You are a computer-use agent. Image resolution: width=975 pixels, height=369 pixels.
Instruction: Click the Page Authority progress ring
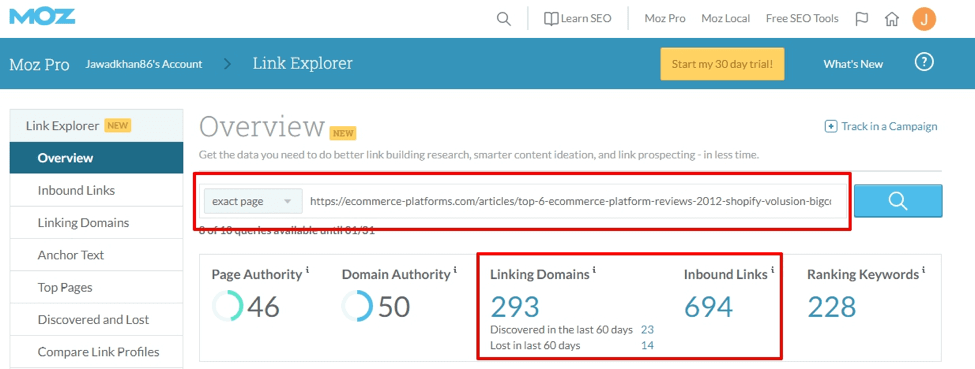click(x=228, y=307)
